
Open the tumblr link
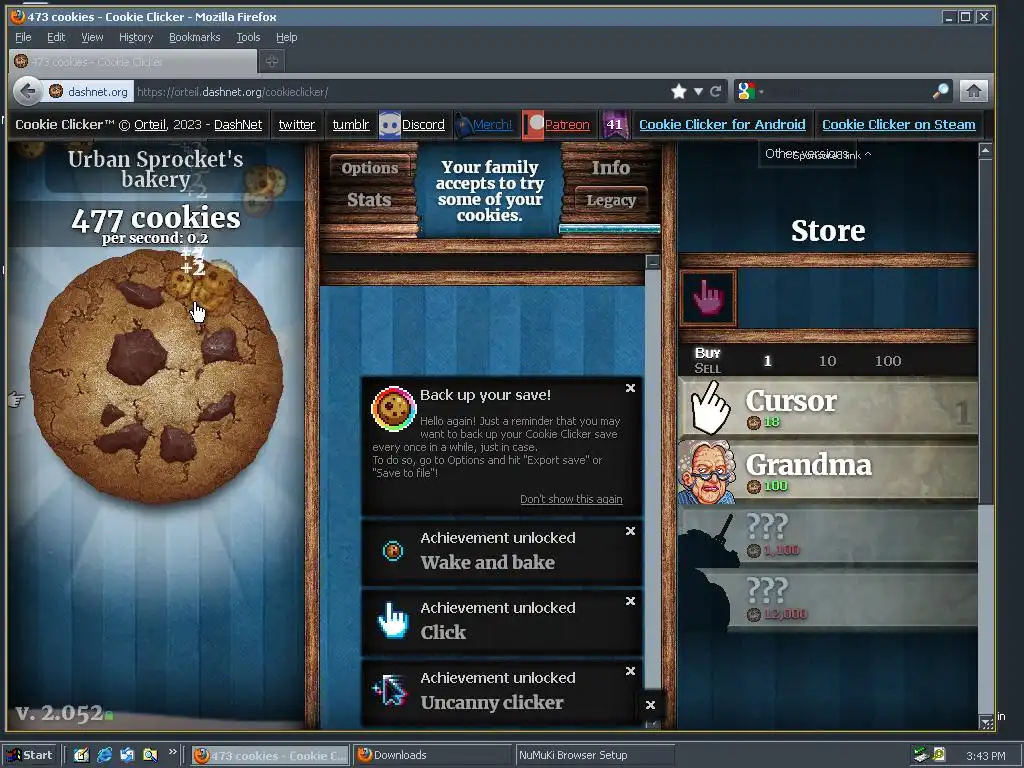coord(351,125)
